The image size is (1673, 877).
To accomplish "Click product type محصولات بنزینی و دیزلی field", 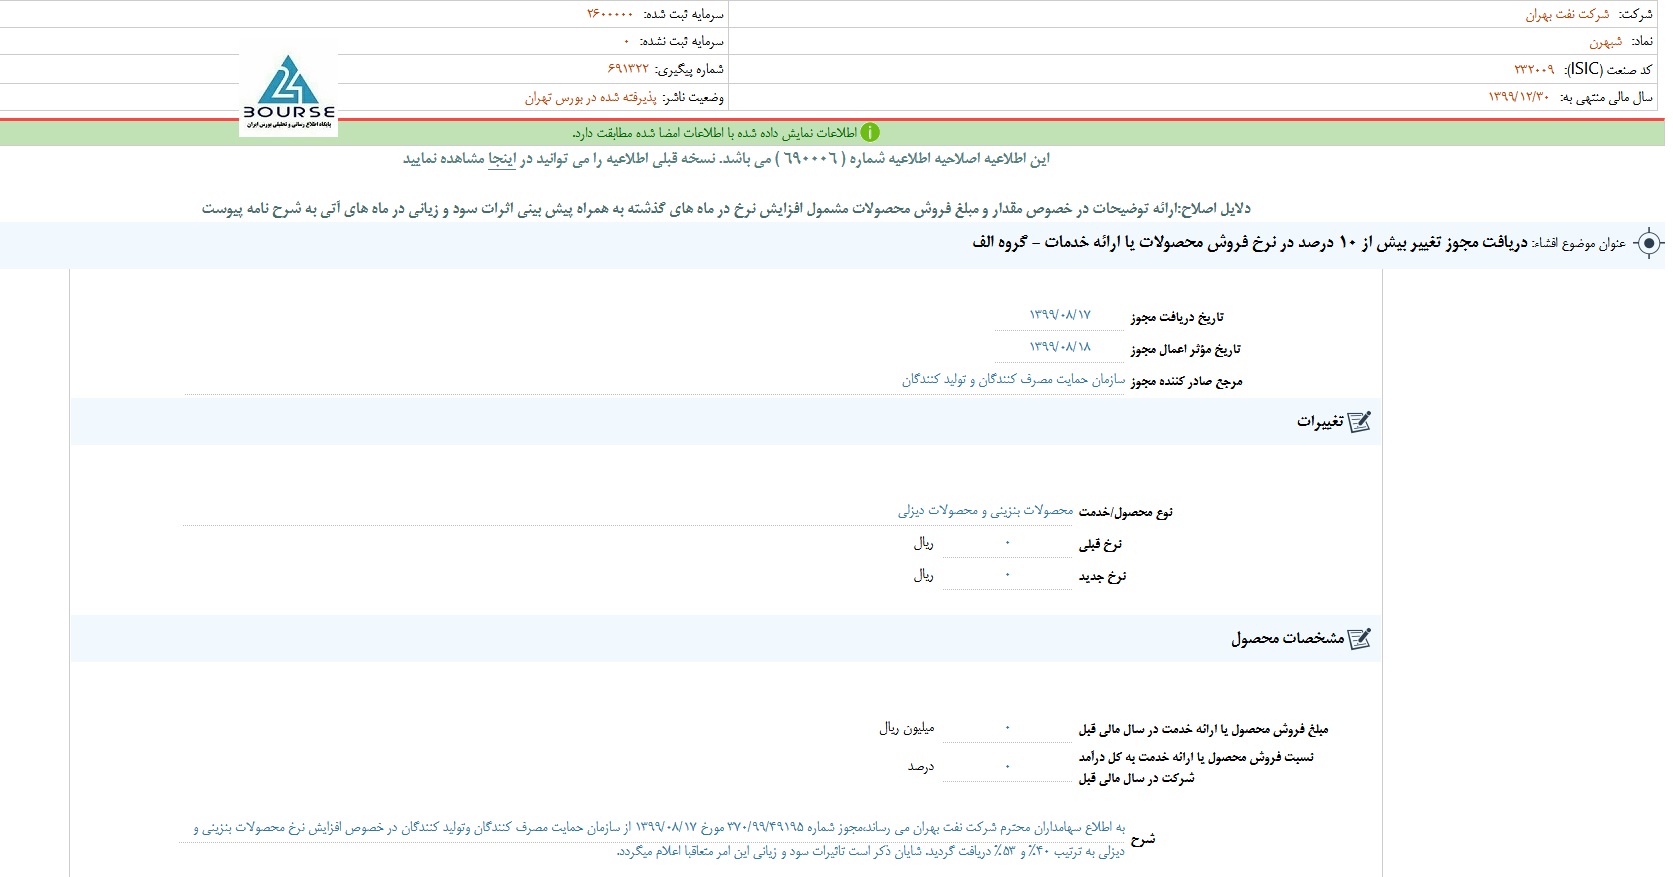I will coord(628,511).
